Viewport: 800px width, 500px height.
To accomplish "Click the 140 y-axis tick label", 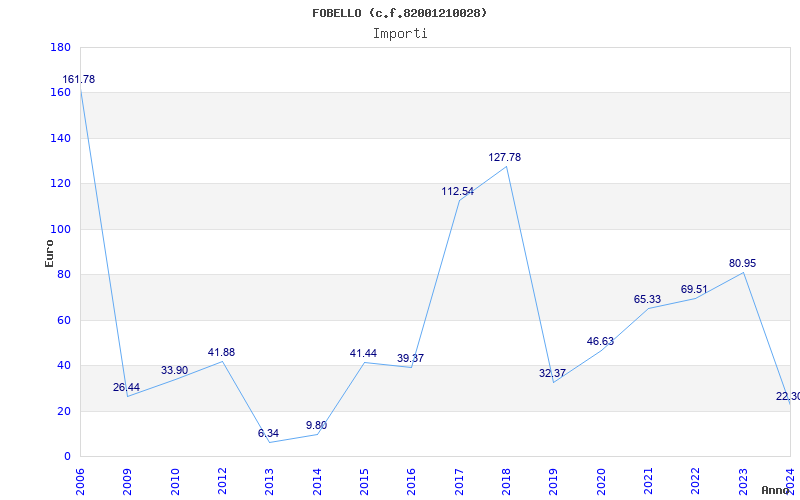I will click(x=61, y=138).
